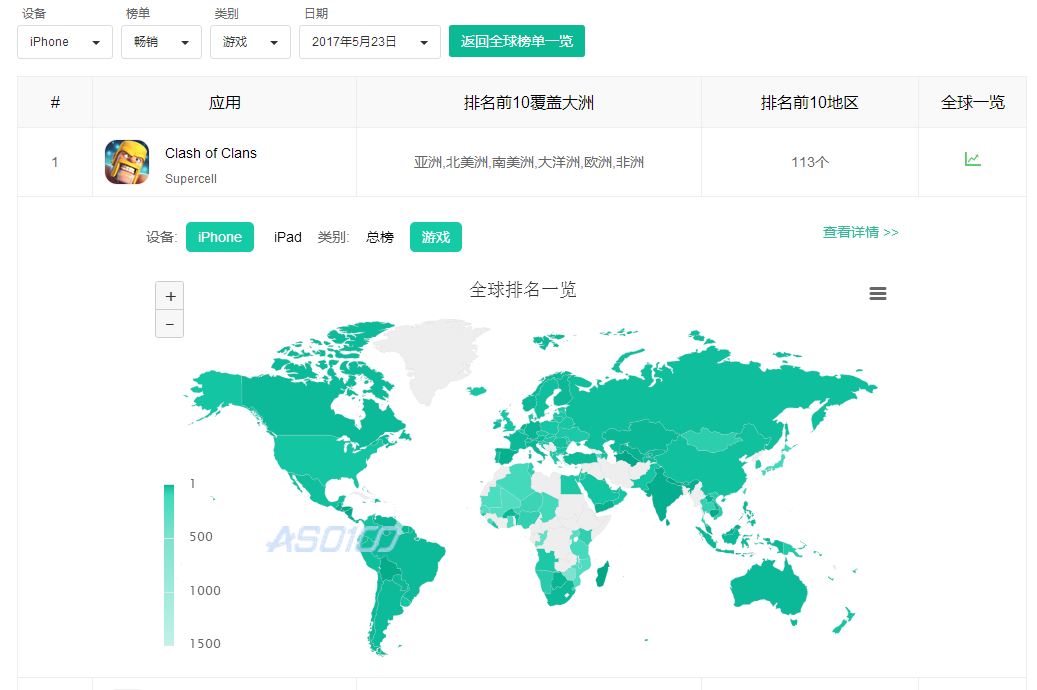Switch map device to iPad
The image size is (1037, 690).
[x=288, y=237]
